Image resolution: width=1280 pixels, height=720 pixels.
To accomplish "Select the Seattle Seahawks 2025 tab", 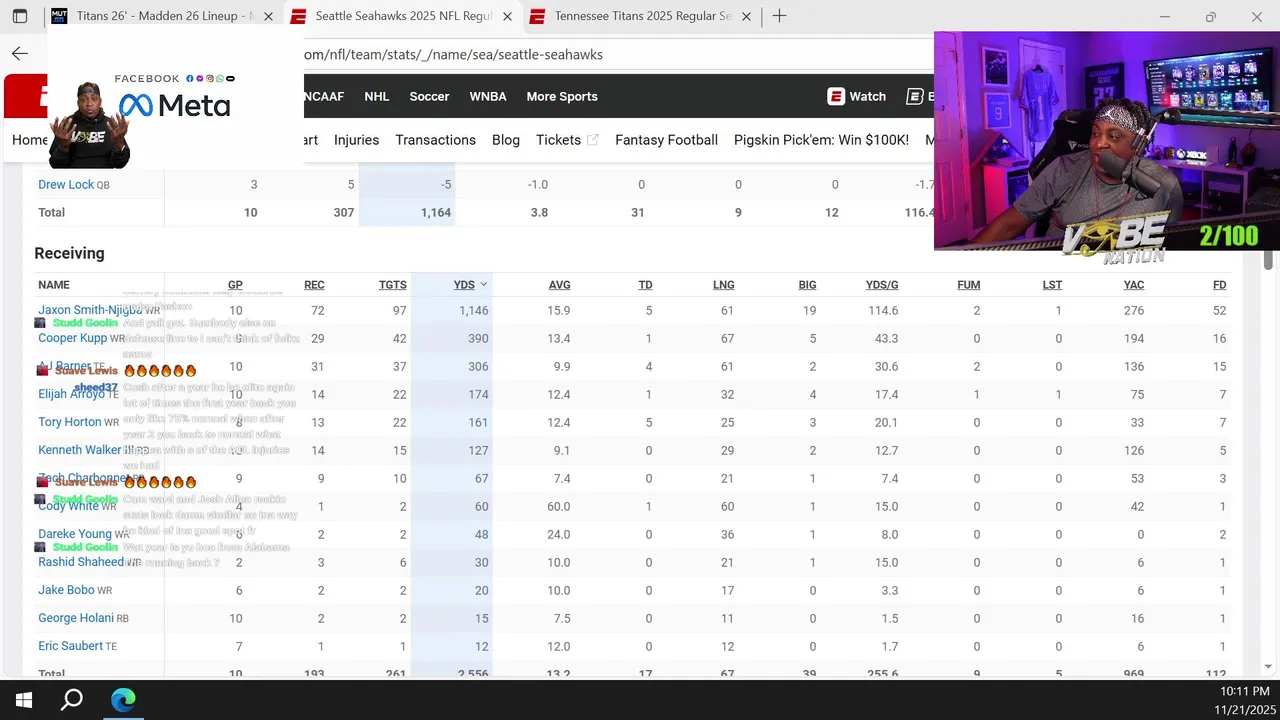I will [404, 16].
